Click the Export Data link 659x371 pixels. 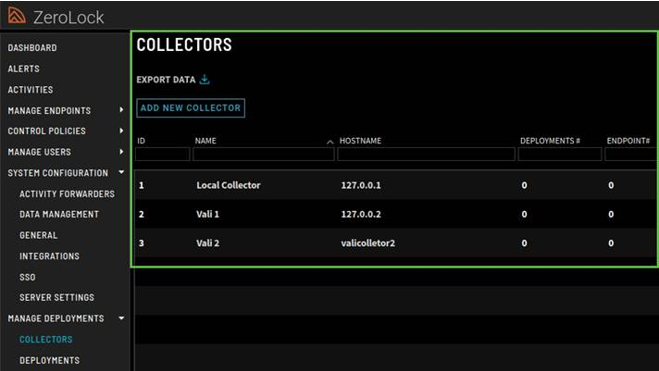pyautogui.click(x=166, y=80)
